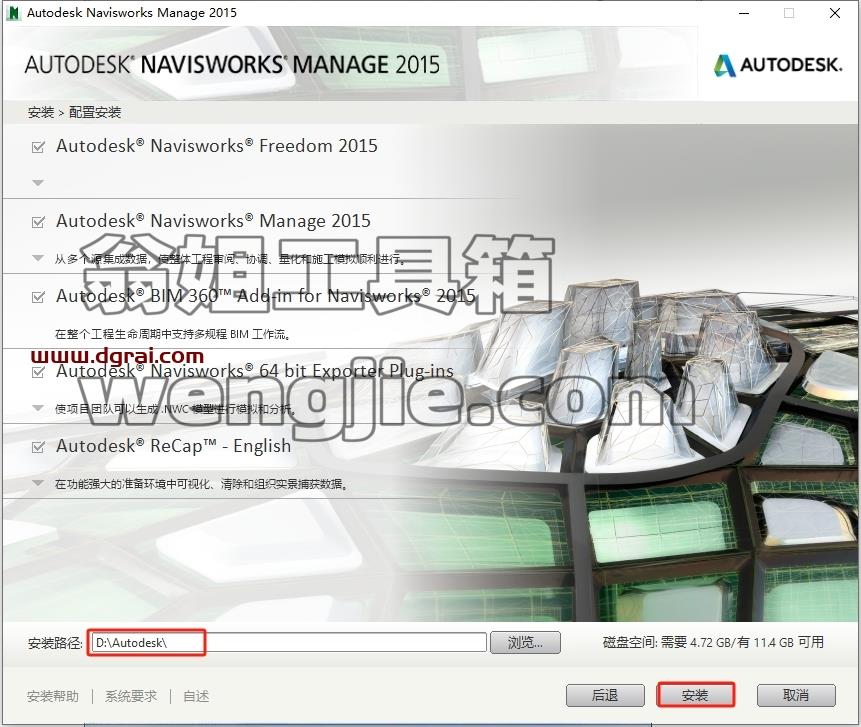The height and width of the screenshot is (727, 861).
Task: Uncheck Autodesk Navisworks Manage 2015 checkbox
Action: pos(38,222)
